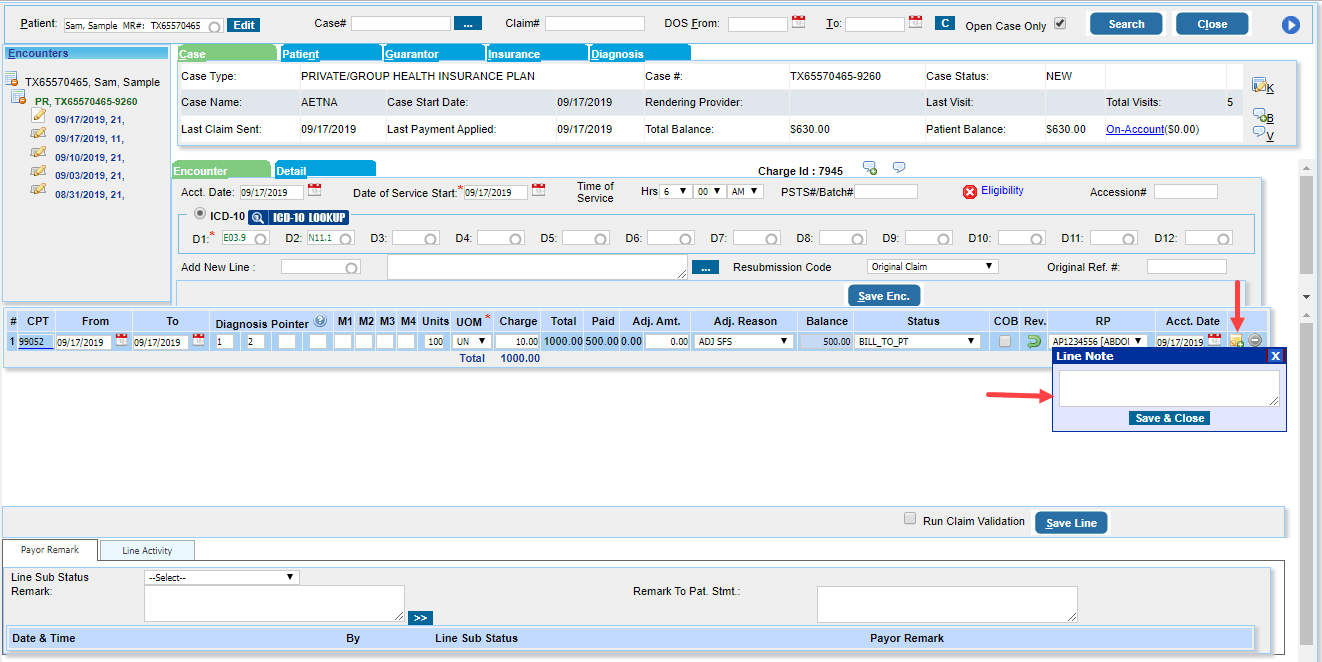Switch to the Line Activity tab
This screenshot has width=1322, height=662.
tap(147, 550)
